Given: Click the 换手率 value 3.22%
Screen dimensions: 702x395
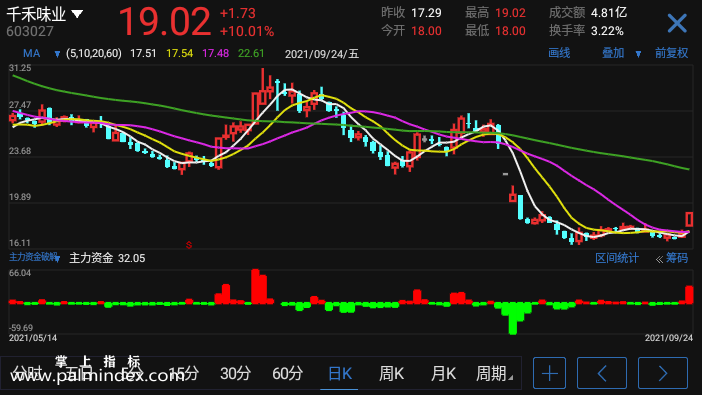Looking at the screenshot, I should [607, 31].
